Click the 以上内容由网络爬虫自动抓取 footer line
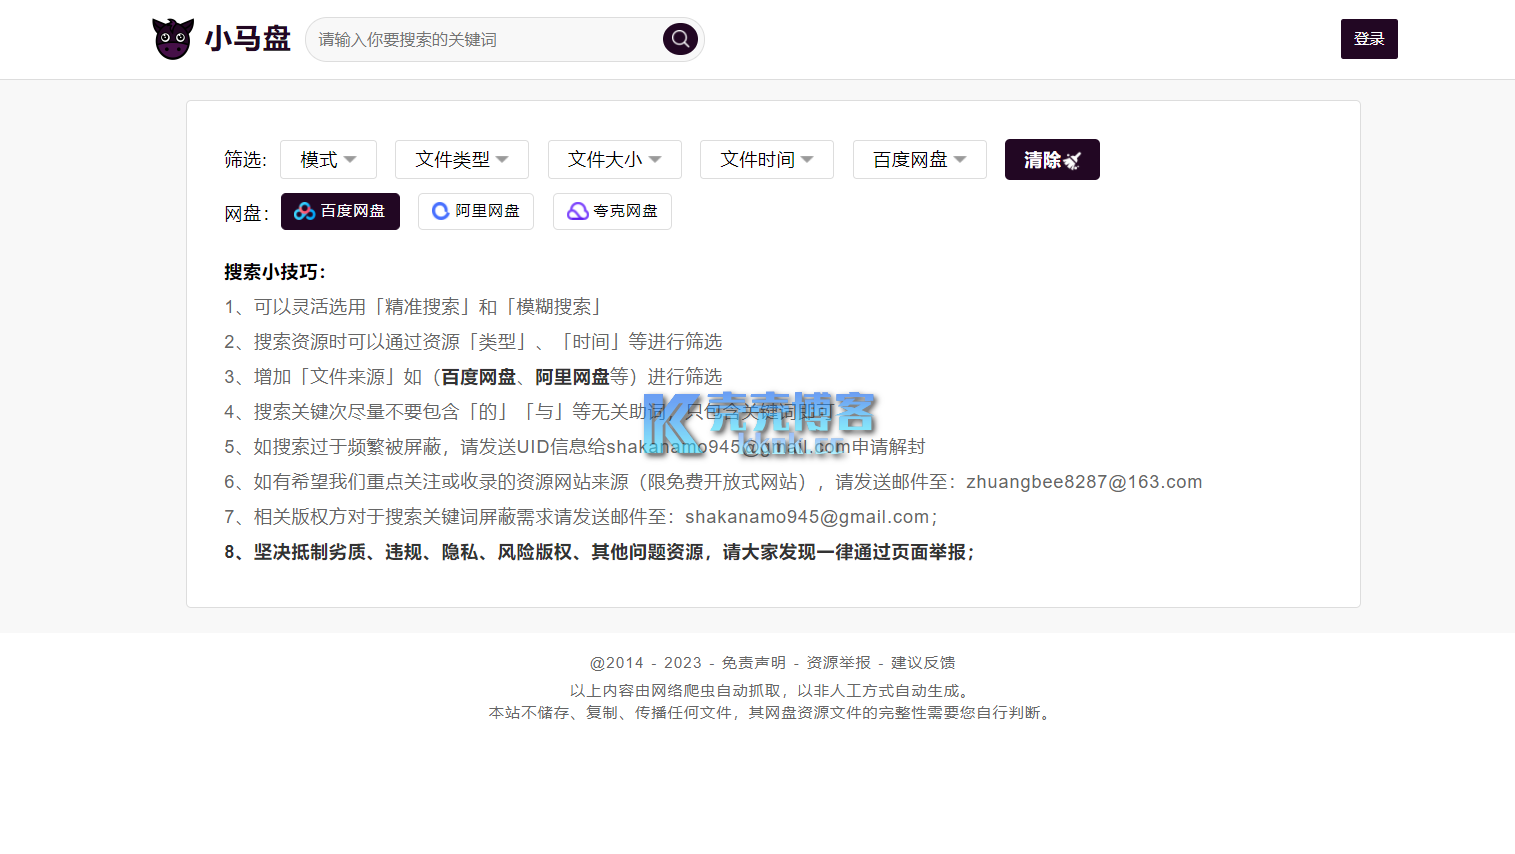Viewport: 1515px width, 854px height. [x=772, y=691]
